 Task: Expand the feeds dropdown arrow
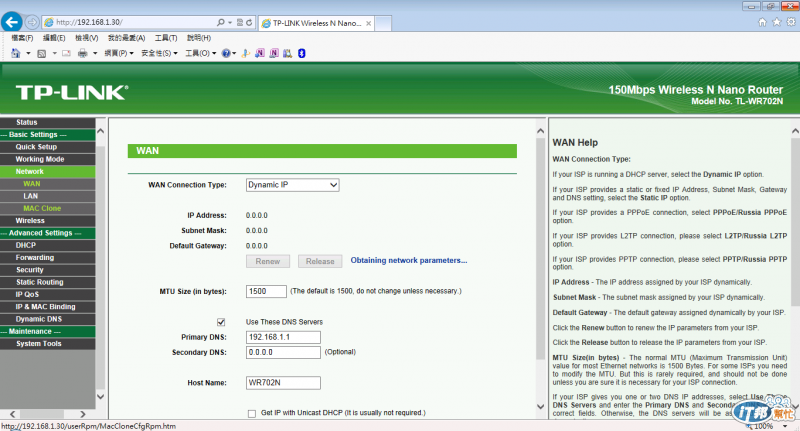point(54,53)
